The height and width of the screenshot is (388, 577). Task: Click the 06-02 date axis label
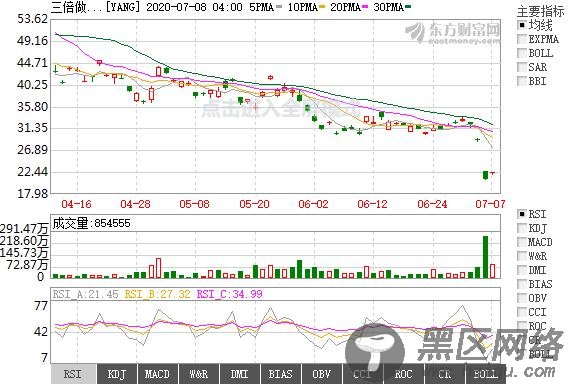[313, 204]
